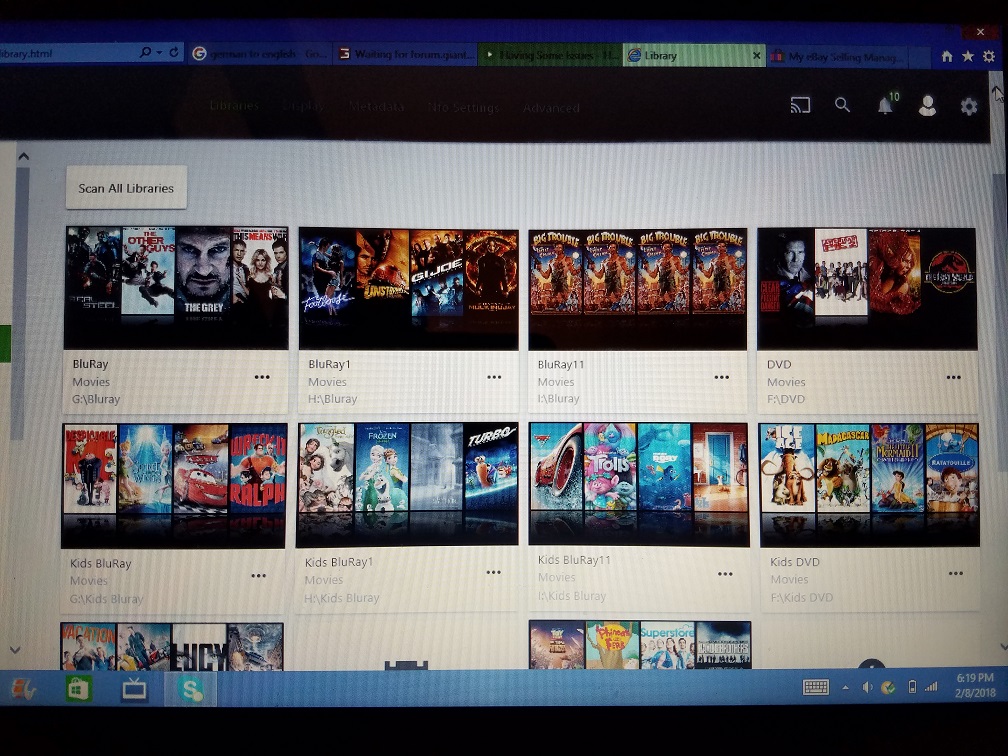Select the Libraries tab
1008x756 pixels.
(234, 105)
